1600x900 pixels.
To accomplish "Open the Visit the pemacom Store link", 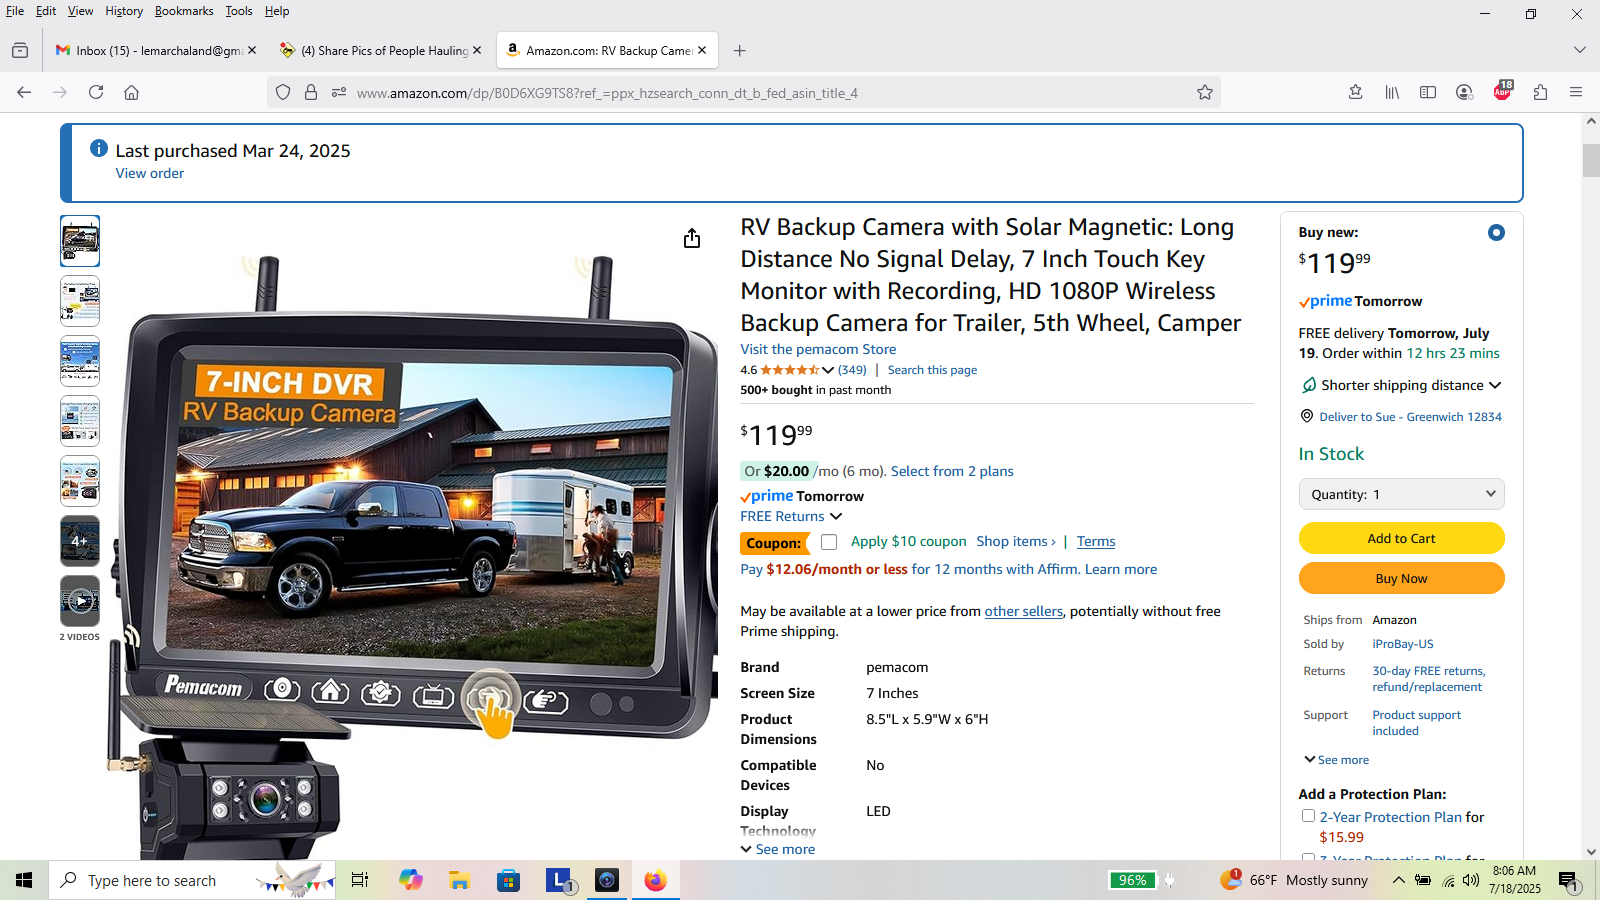I will point(818,349).
